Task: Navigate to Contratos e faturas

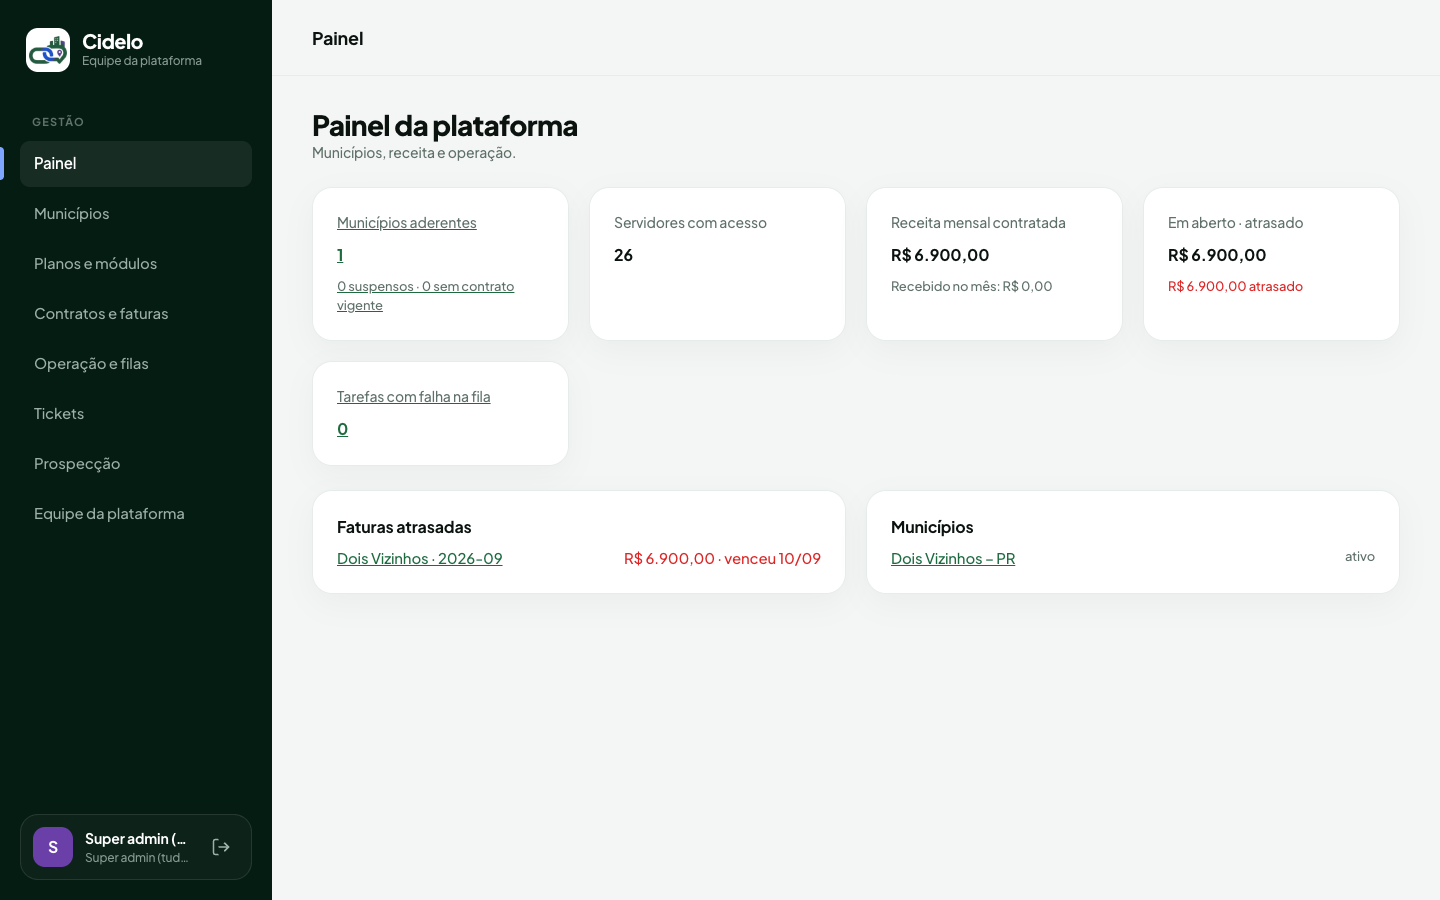Action: coord(136,314)
